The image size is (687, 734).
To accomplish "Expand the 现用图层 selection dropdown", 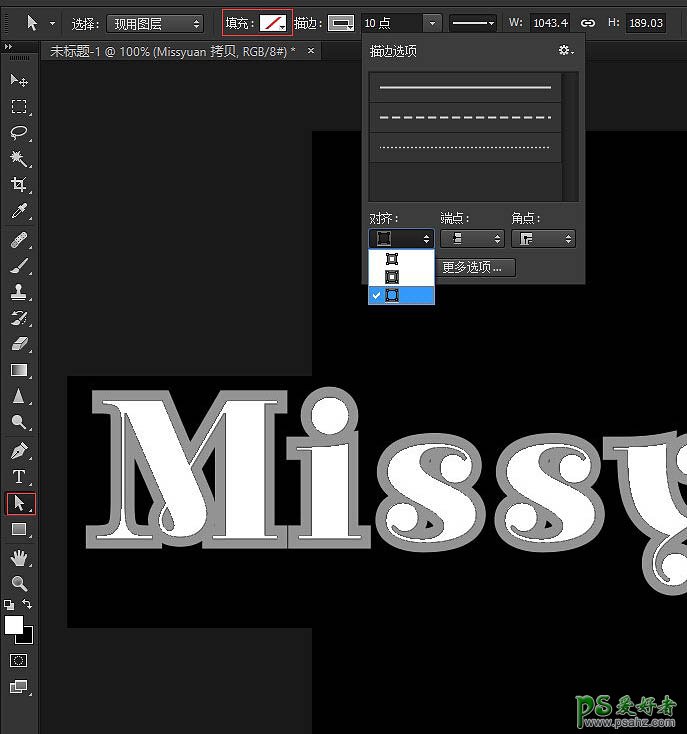I will [154, 23].
